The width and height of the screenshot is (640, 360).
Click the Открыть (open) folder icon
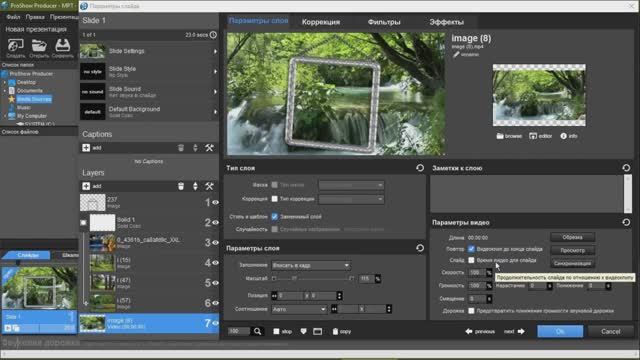39,45
